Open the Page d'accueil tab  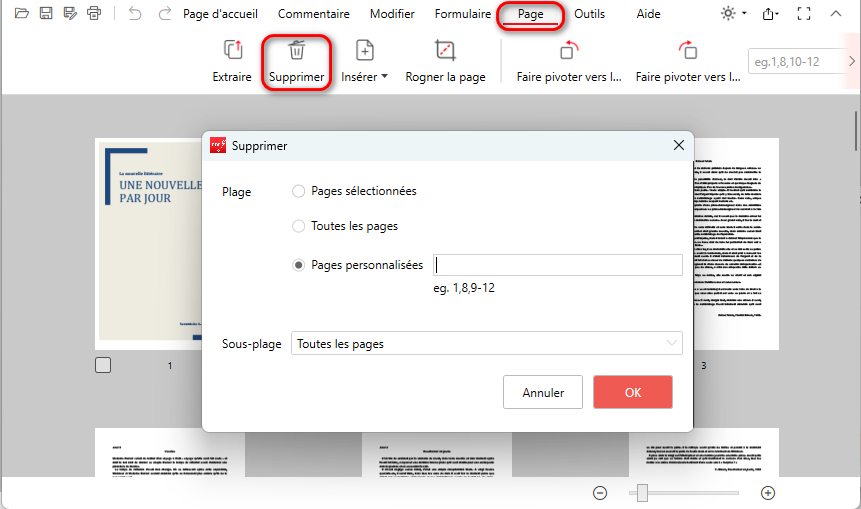click(x=220, y=14)
